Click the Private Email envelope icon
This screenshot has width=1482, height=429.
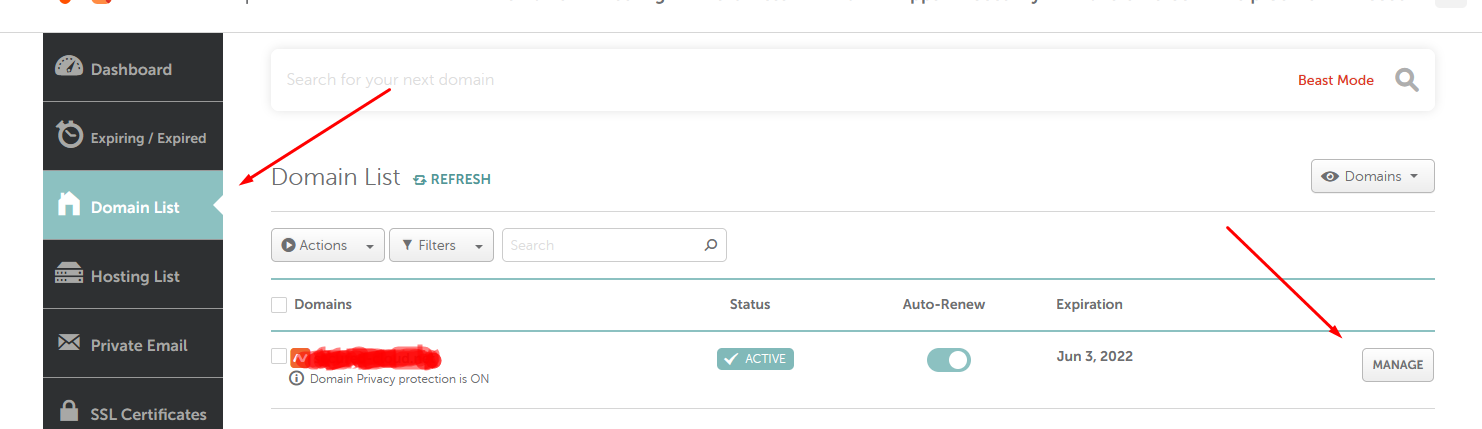(x=69, y=343)
